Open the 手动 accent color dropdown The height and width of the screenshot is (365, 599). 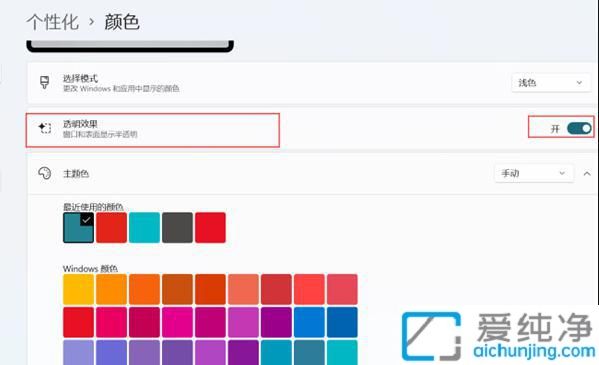pos(534,173)
